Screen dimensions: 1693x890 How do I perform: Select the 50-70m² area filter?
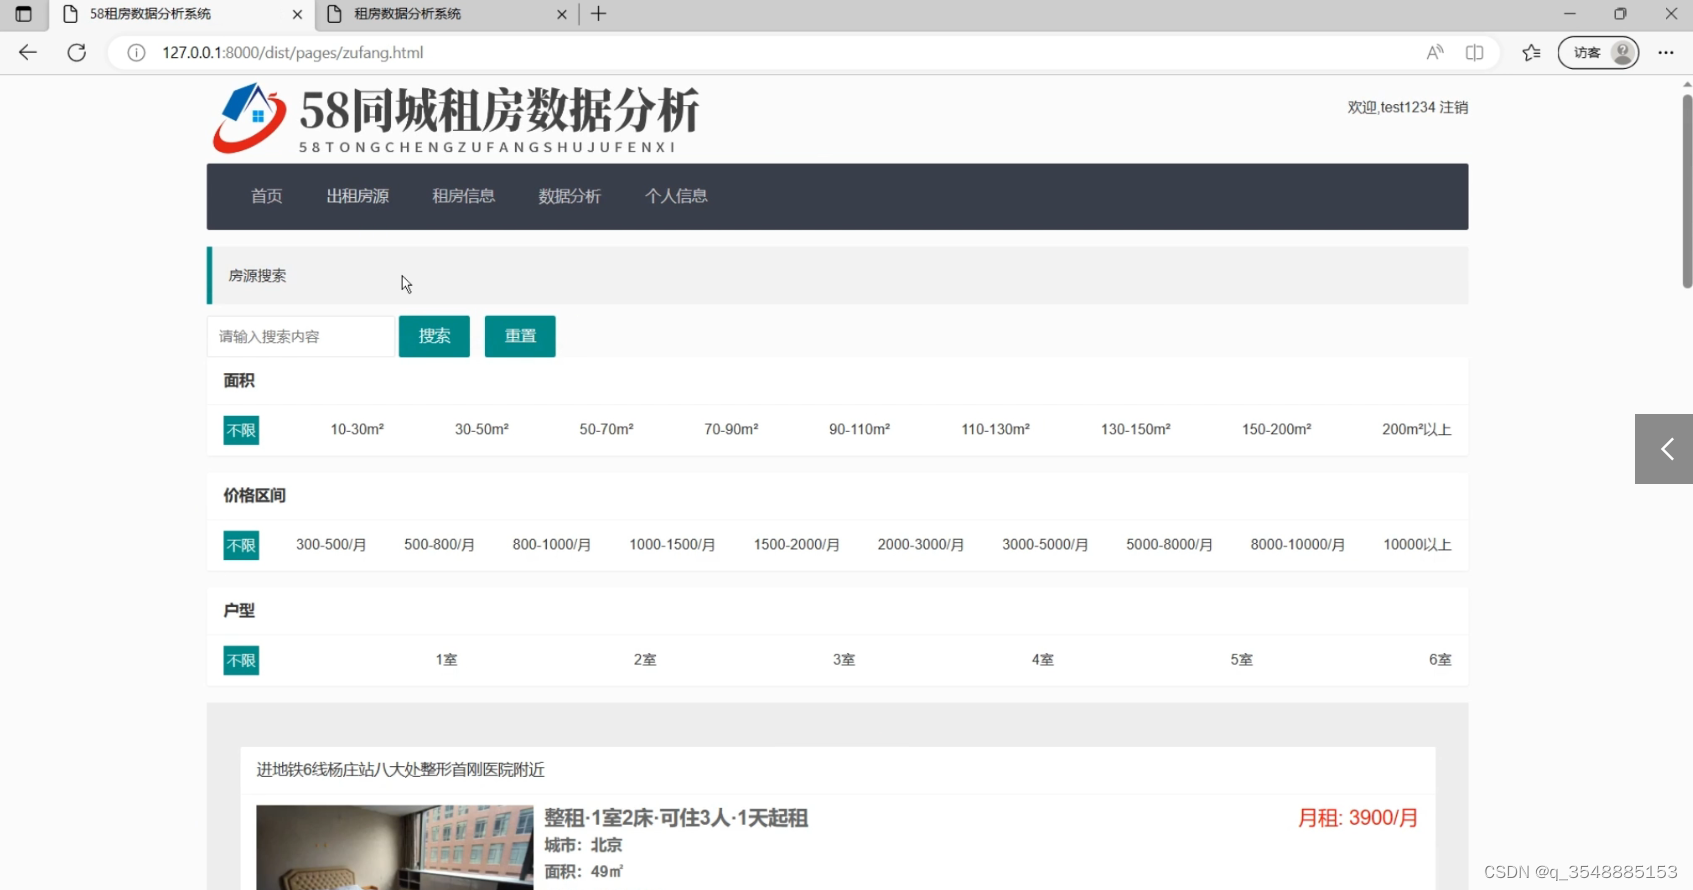tap(606, 429)
